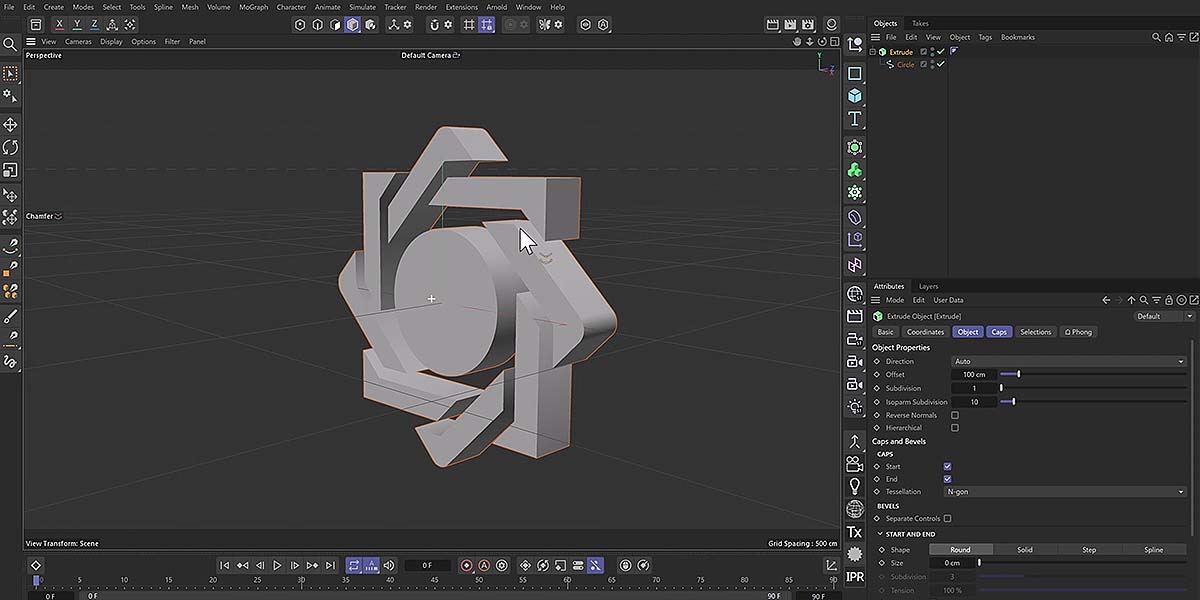Adjust the Offset slider
The height and width of the screenshot is (600, 1200).
coord(1093,374)
